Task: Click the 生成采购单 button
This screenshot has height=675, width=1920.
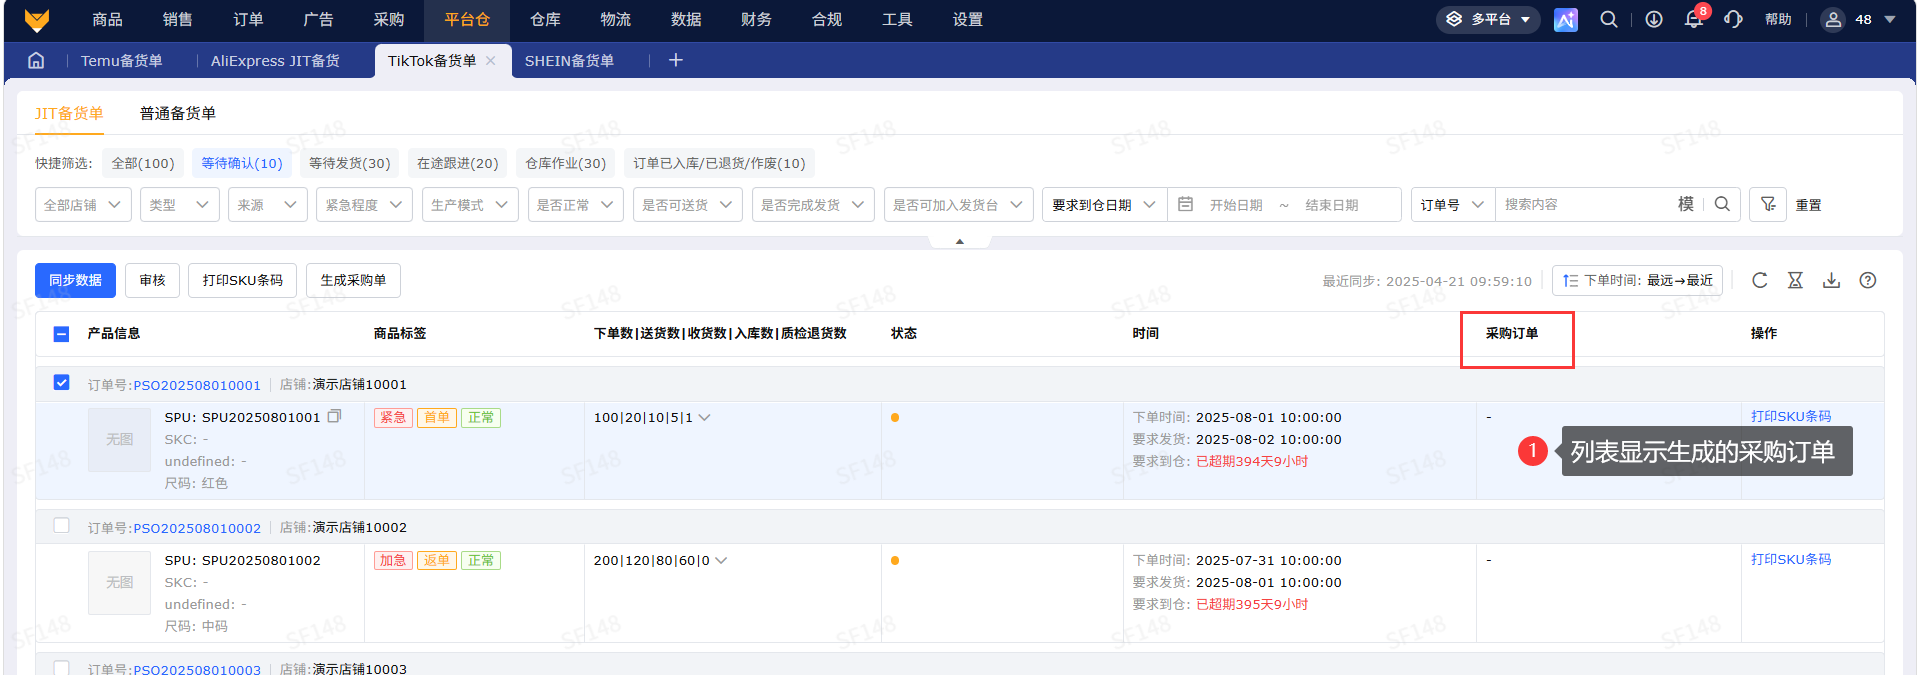Action: (353, 280)
